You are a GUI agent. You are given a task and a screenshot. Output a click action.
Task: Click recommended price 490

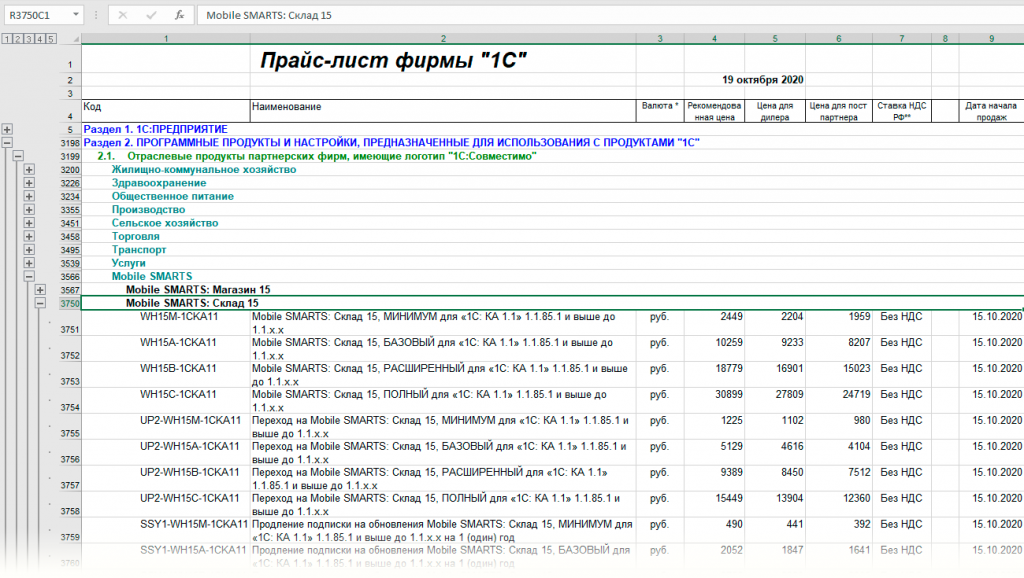[734, 524]
